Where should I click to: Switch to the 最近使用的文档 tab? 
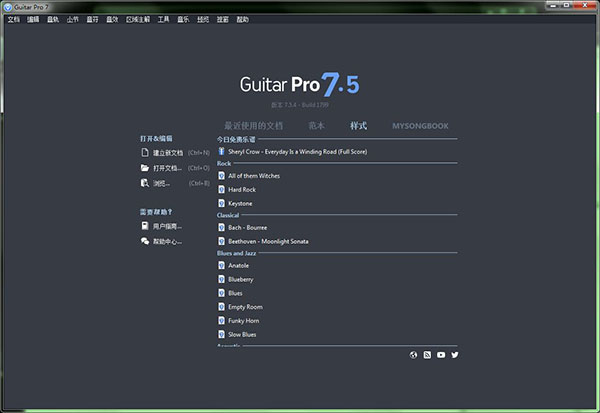(x=254, y=126)
